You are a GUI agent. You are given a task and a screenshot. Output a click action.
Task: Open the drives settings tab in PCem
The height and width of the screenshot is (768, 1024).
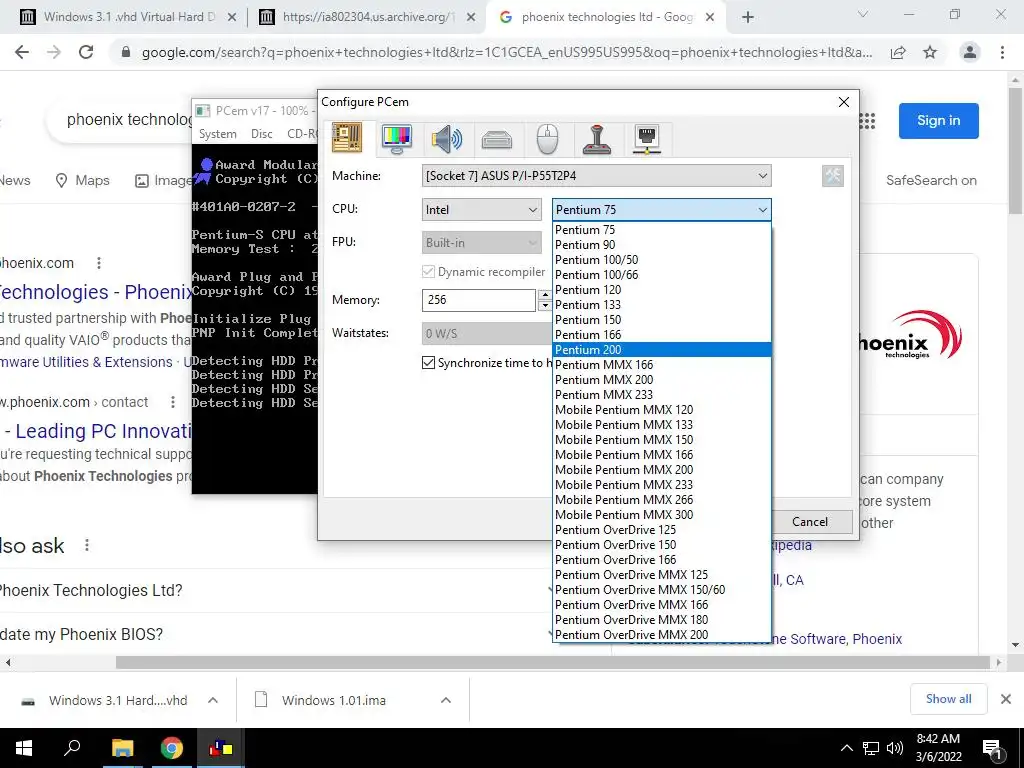(x=497, y=138)
